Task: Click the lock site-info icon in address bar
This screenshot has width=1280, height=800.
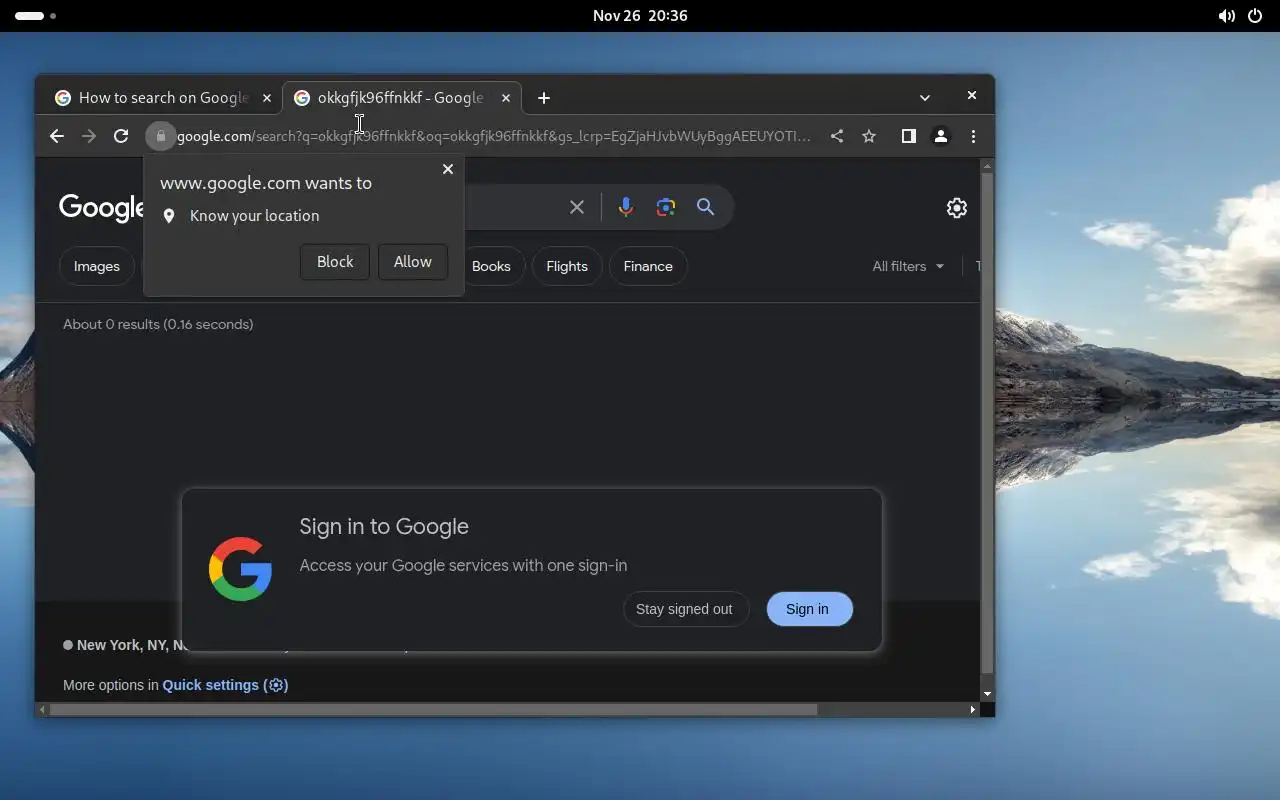Action: pos(160,136)
